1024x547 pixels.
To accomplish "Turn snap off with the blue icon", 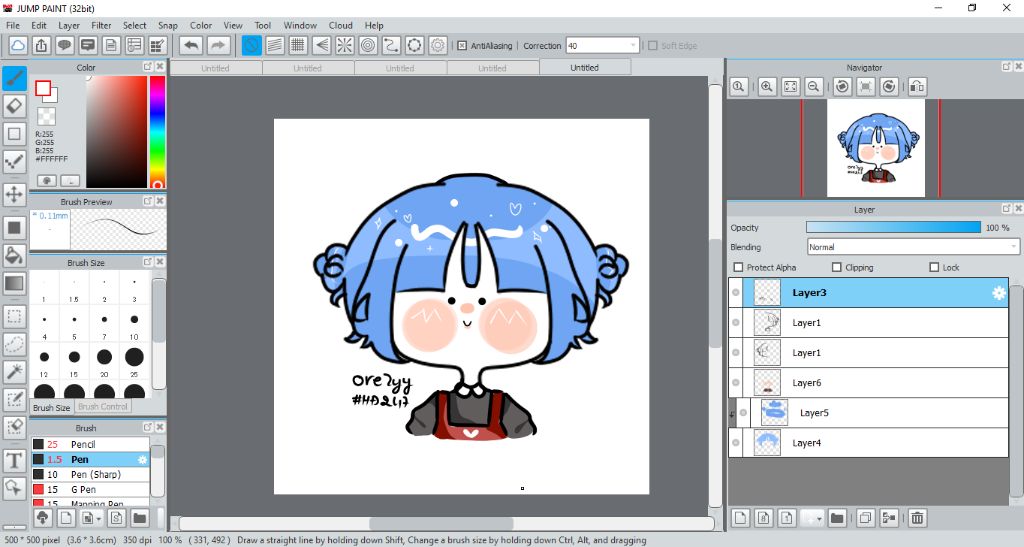I will tap(251, 46).
